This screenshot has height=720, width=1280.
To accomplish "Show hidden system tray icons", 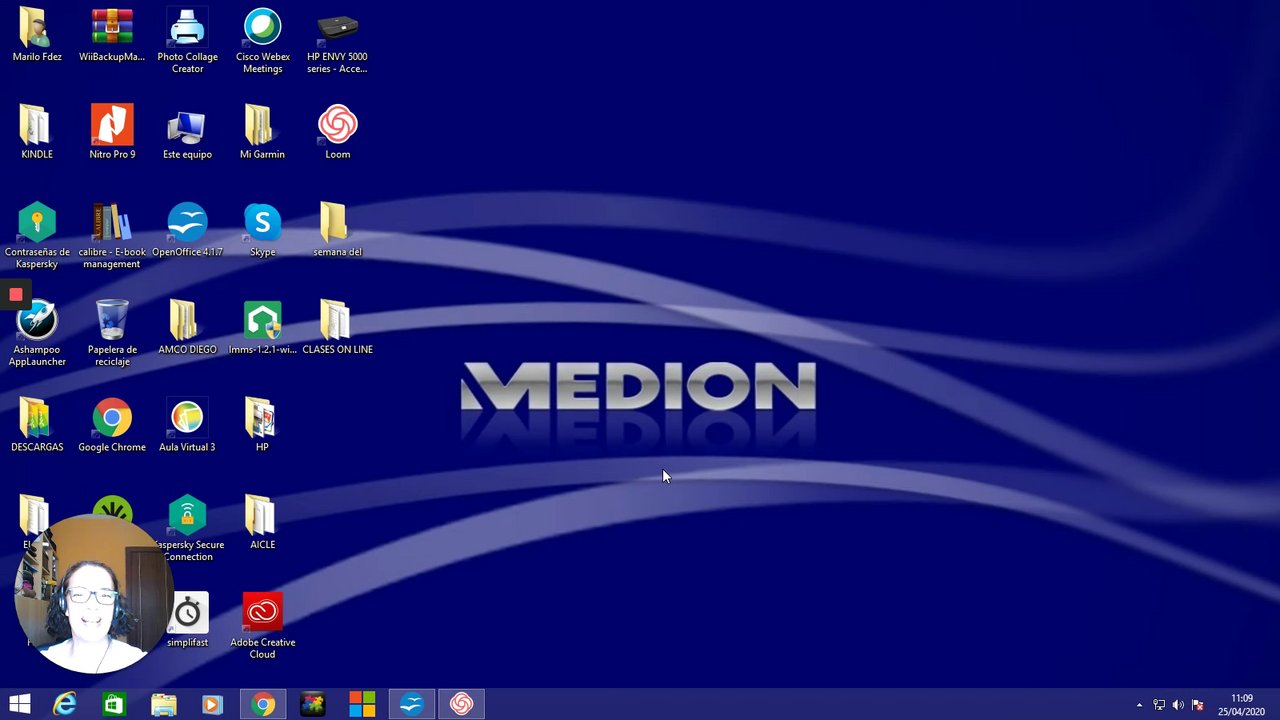I will pyautogui.click(x=1139, y=705).
